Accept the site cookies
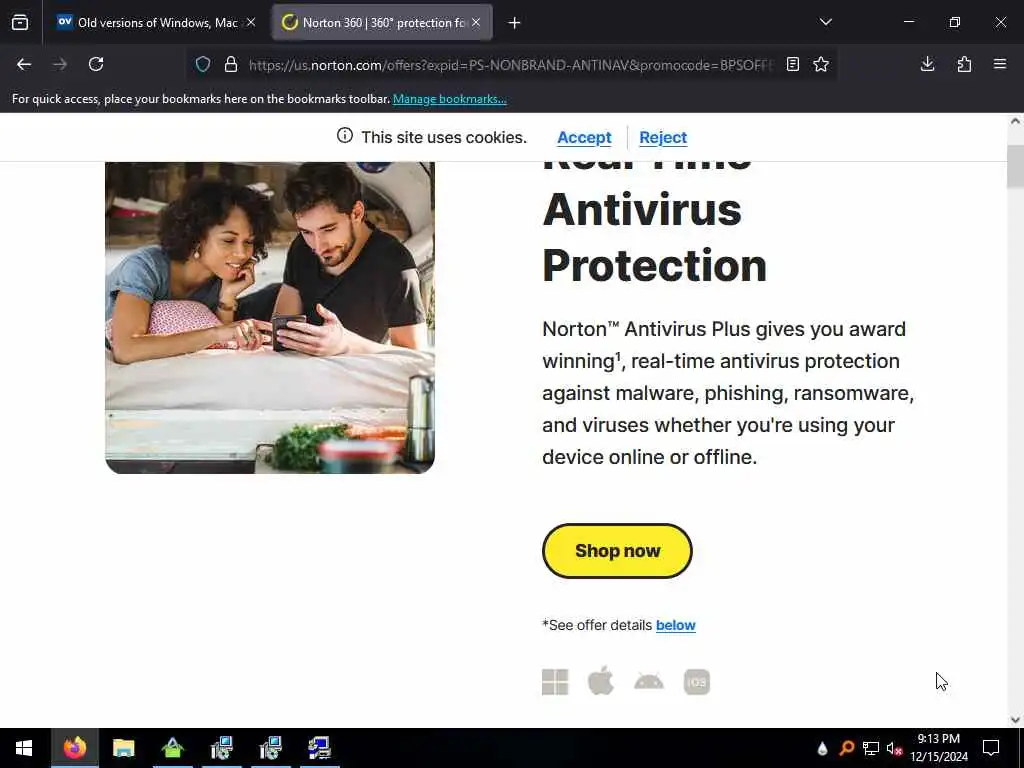Viewport: 1024px width, 768px height. pyautogui.click(x=584, y=137)
